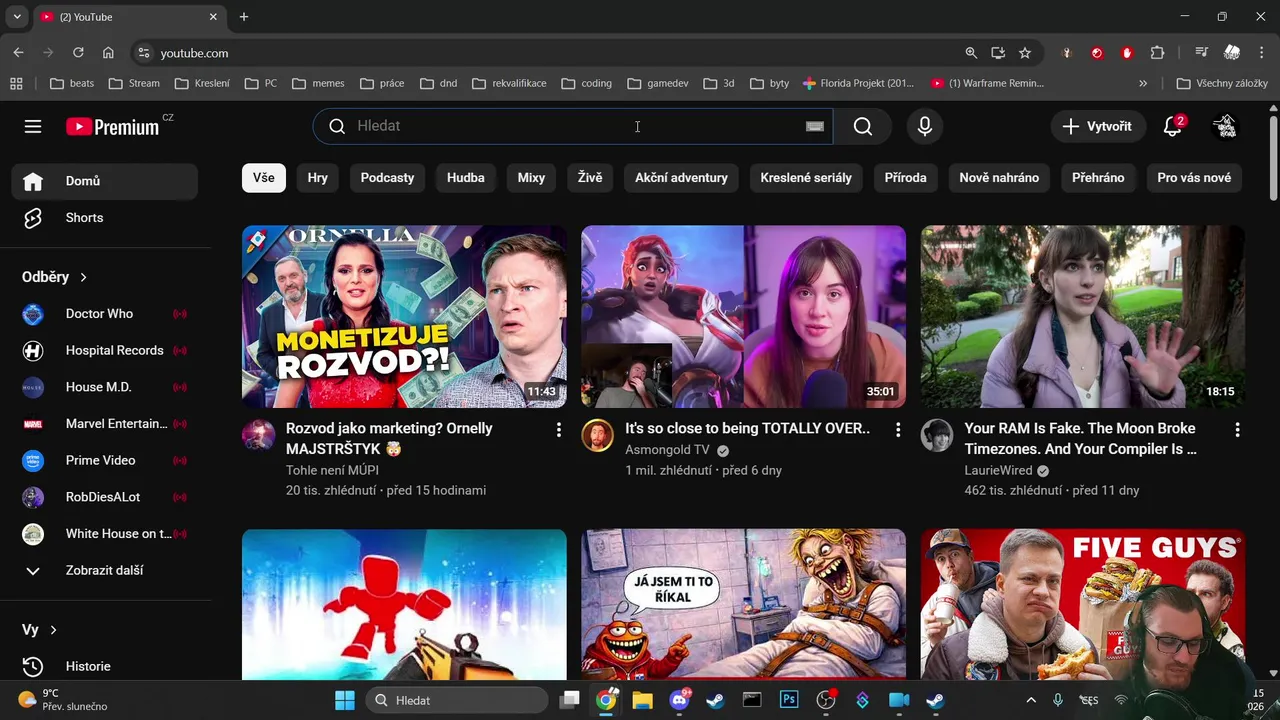The height and width of the screenshot is (720, 1280).
Task: Select the Vše filter chip
Action: 264,178
